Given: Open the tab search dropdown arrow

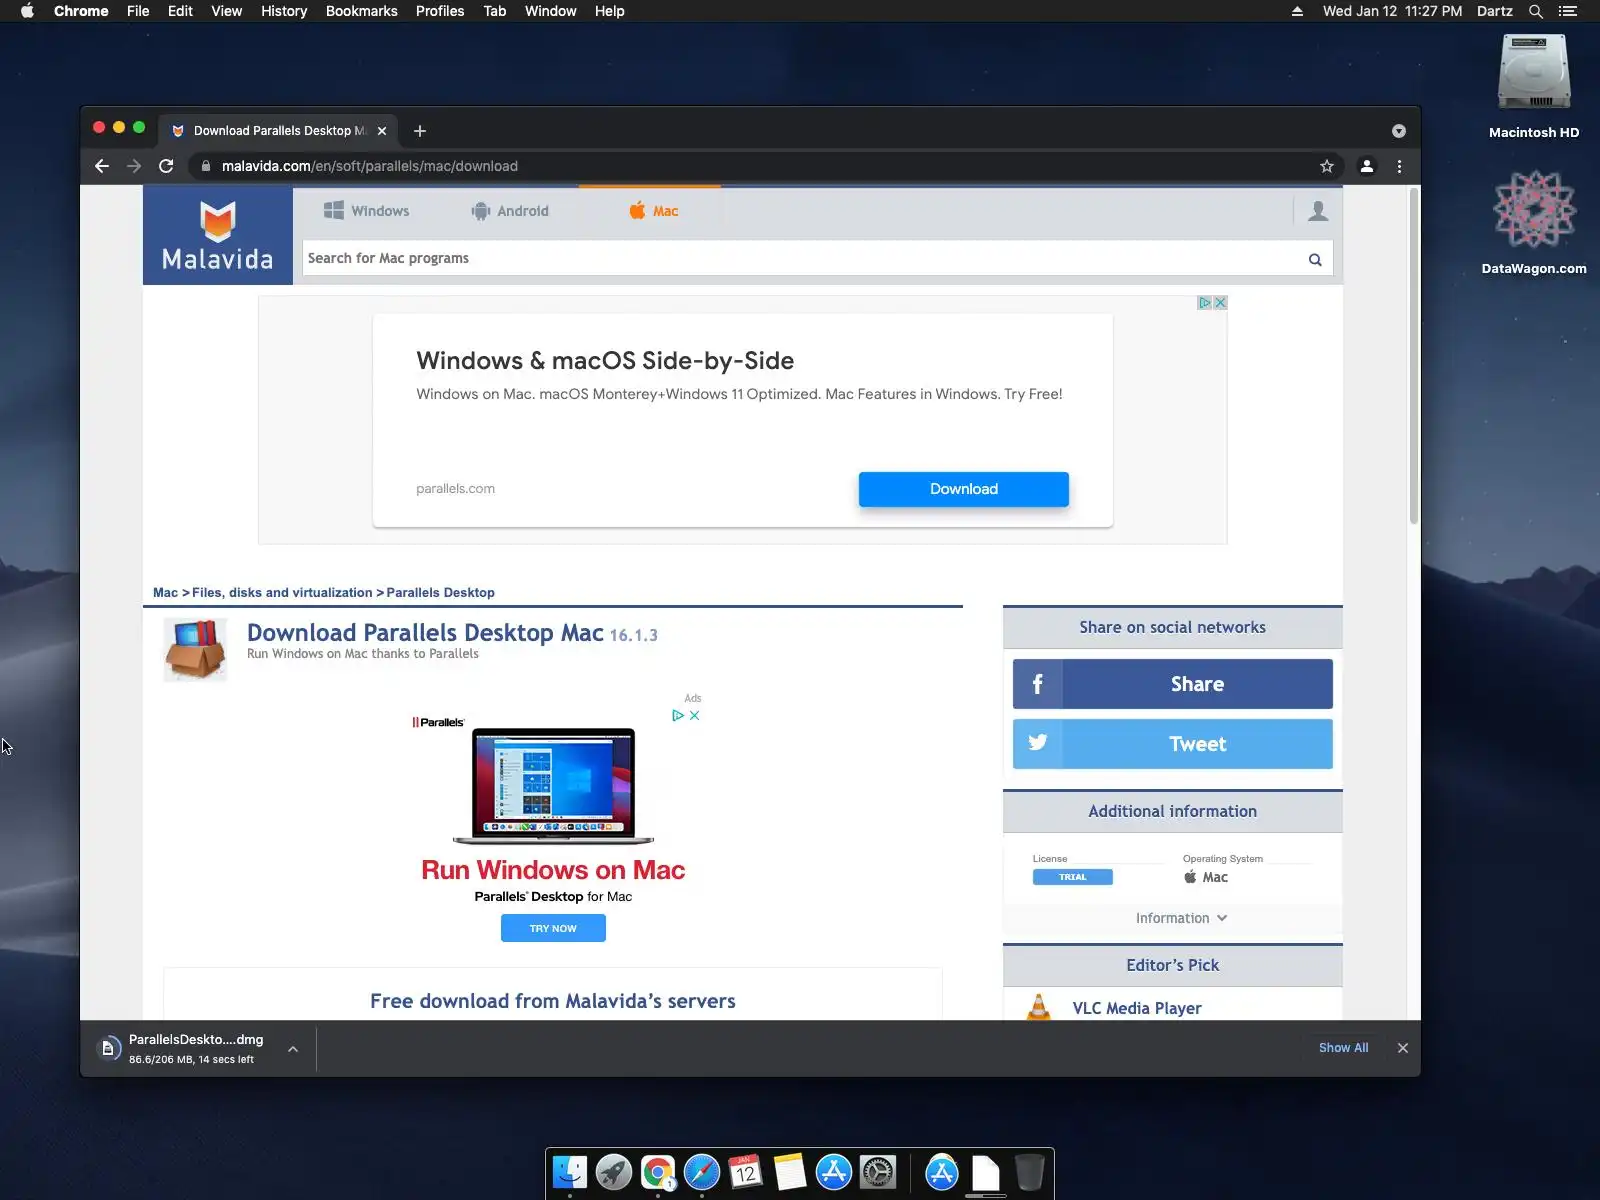Looking at the screenshot, I should (1399, 131).
